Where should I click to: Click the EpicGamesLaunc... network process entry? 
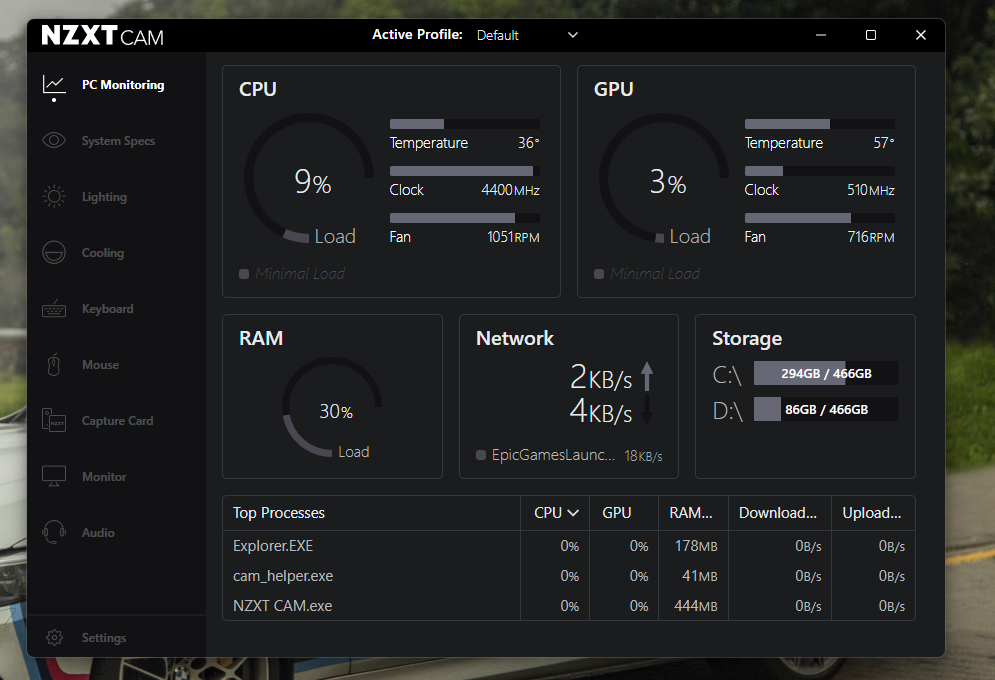[x=569, y=455]
